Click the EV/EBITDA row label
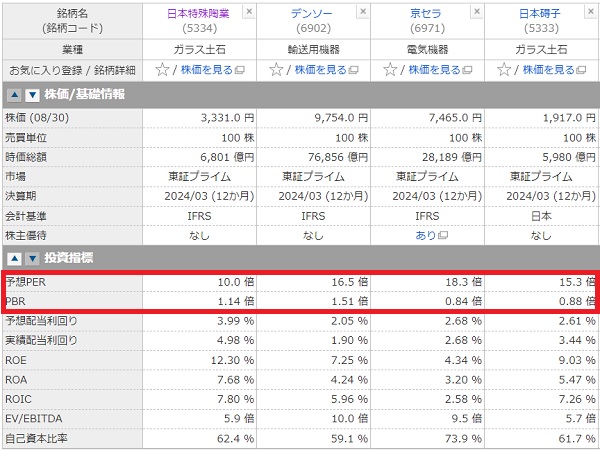600x450 pixels. (34, 419)
